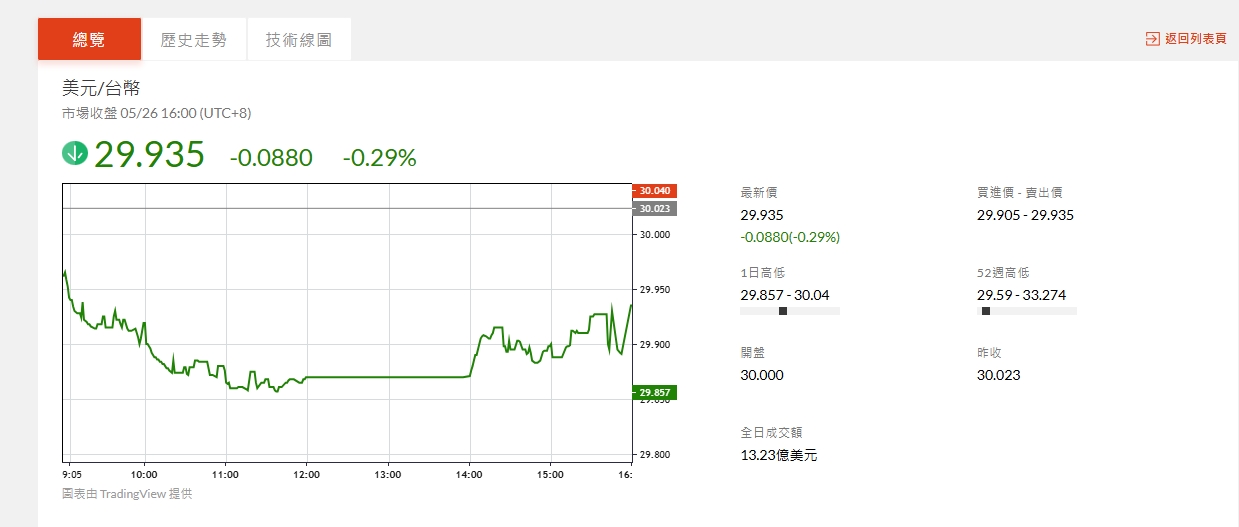
Task: Open the 技術線圖 technical chart tab
Action: (299, 40)
